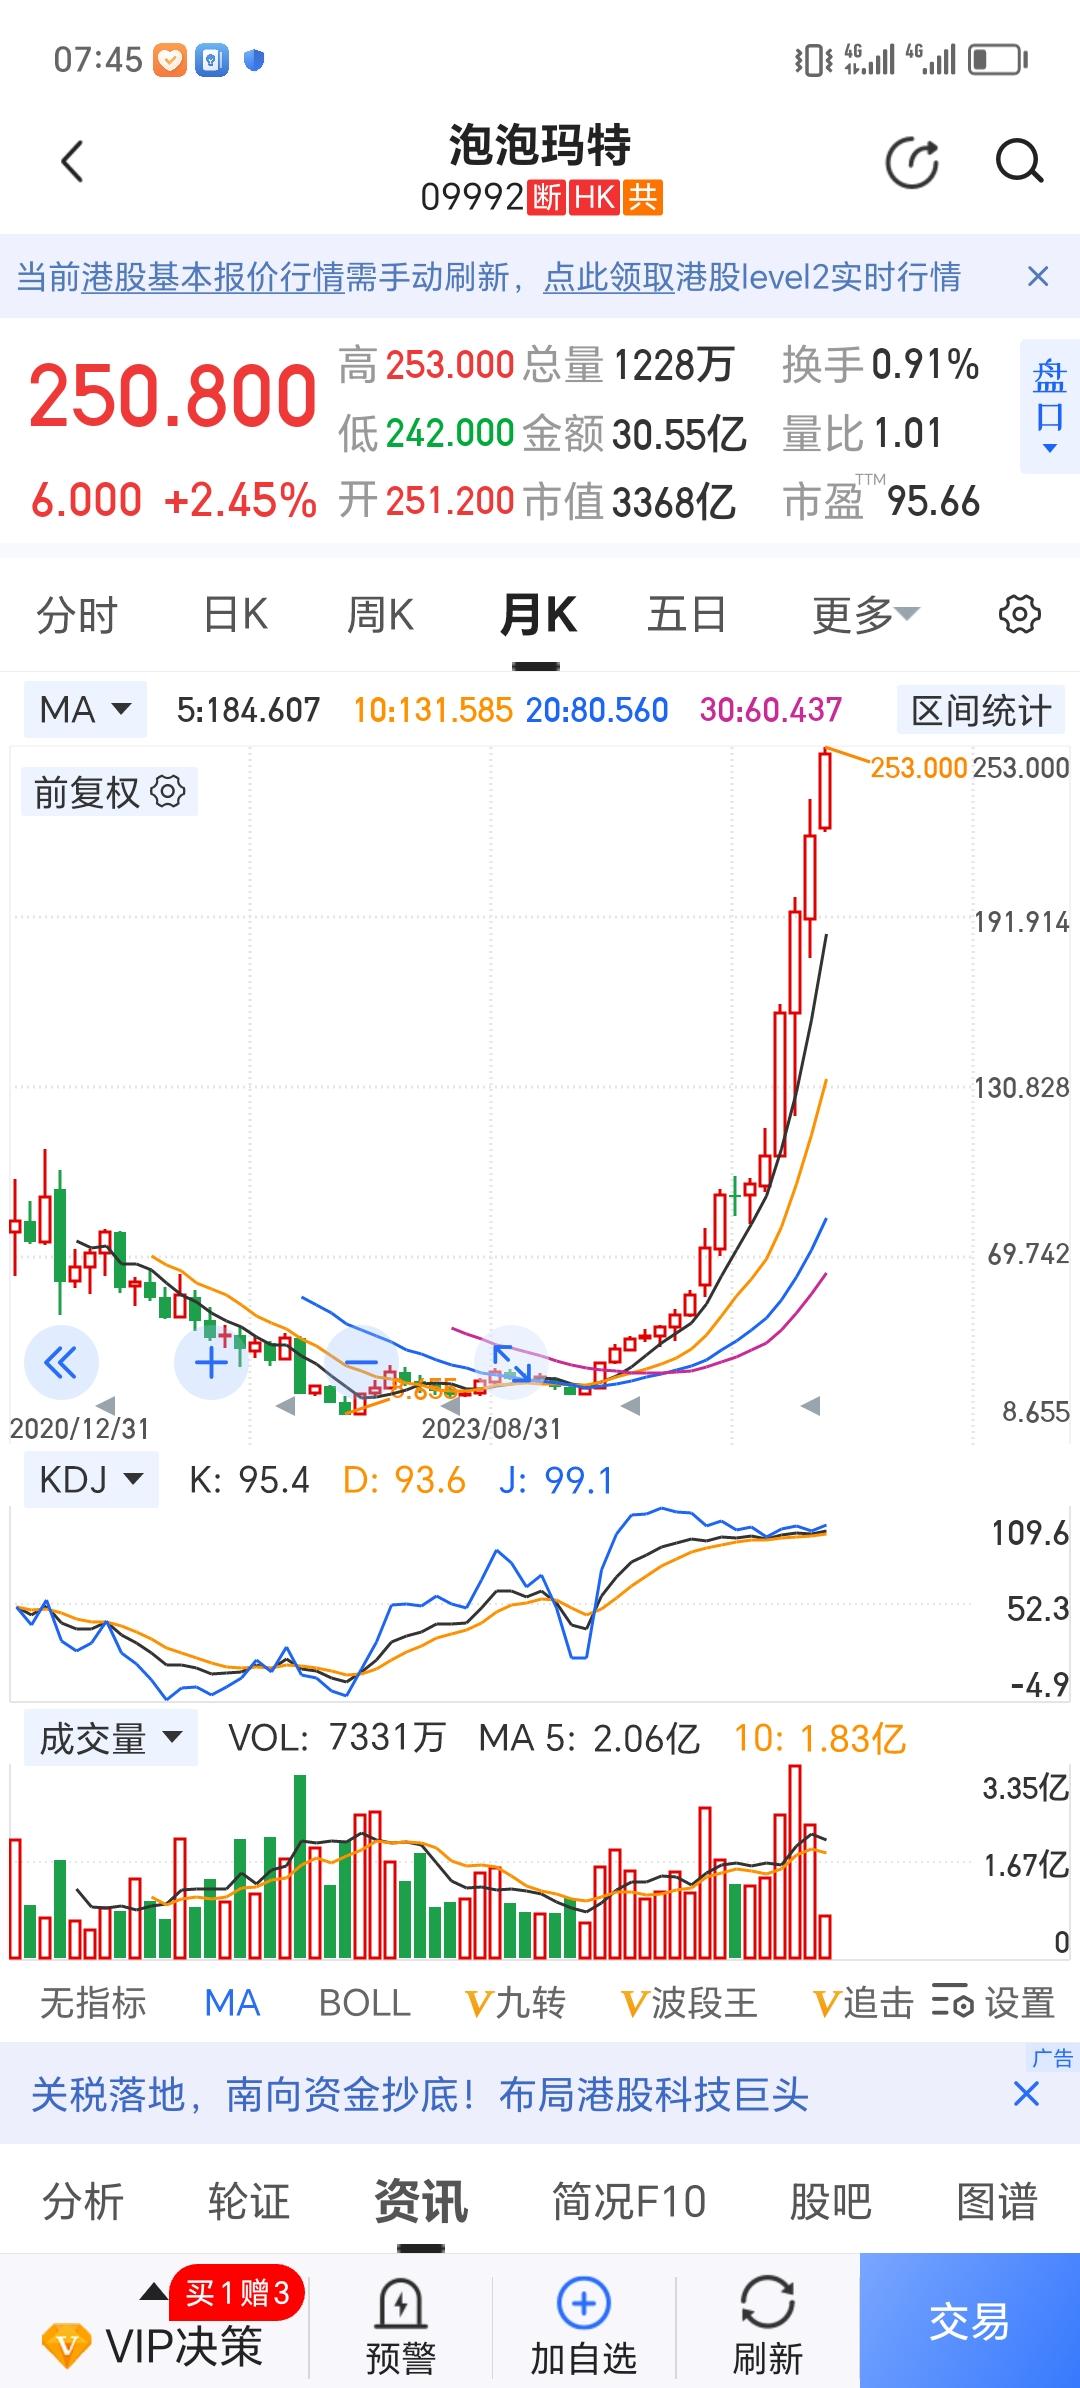Zoom in chart with plus button

click(x=210, y=1362)
